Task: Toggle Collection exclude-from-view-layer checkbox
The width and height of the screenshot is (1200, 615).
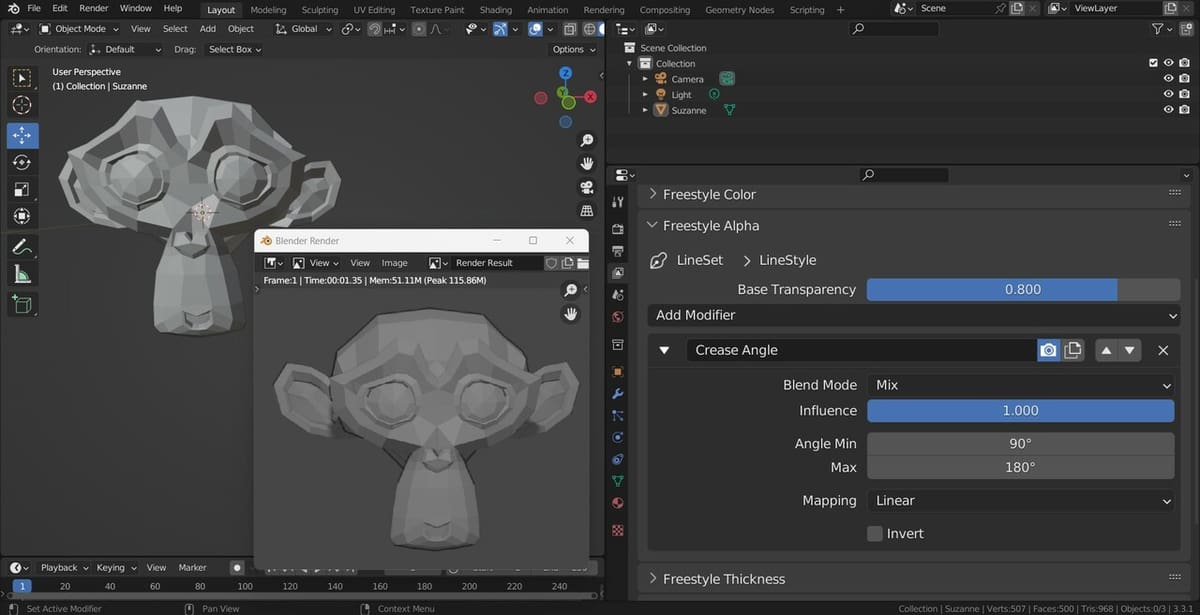Action: (x=1153, y=63)
